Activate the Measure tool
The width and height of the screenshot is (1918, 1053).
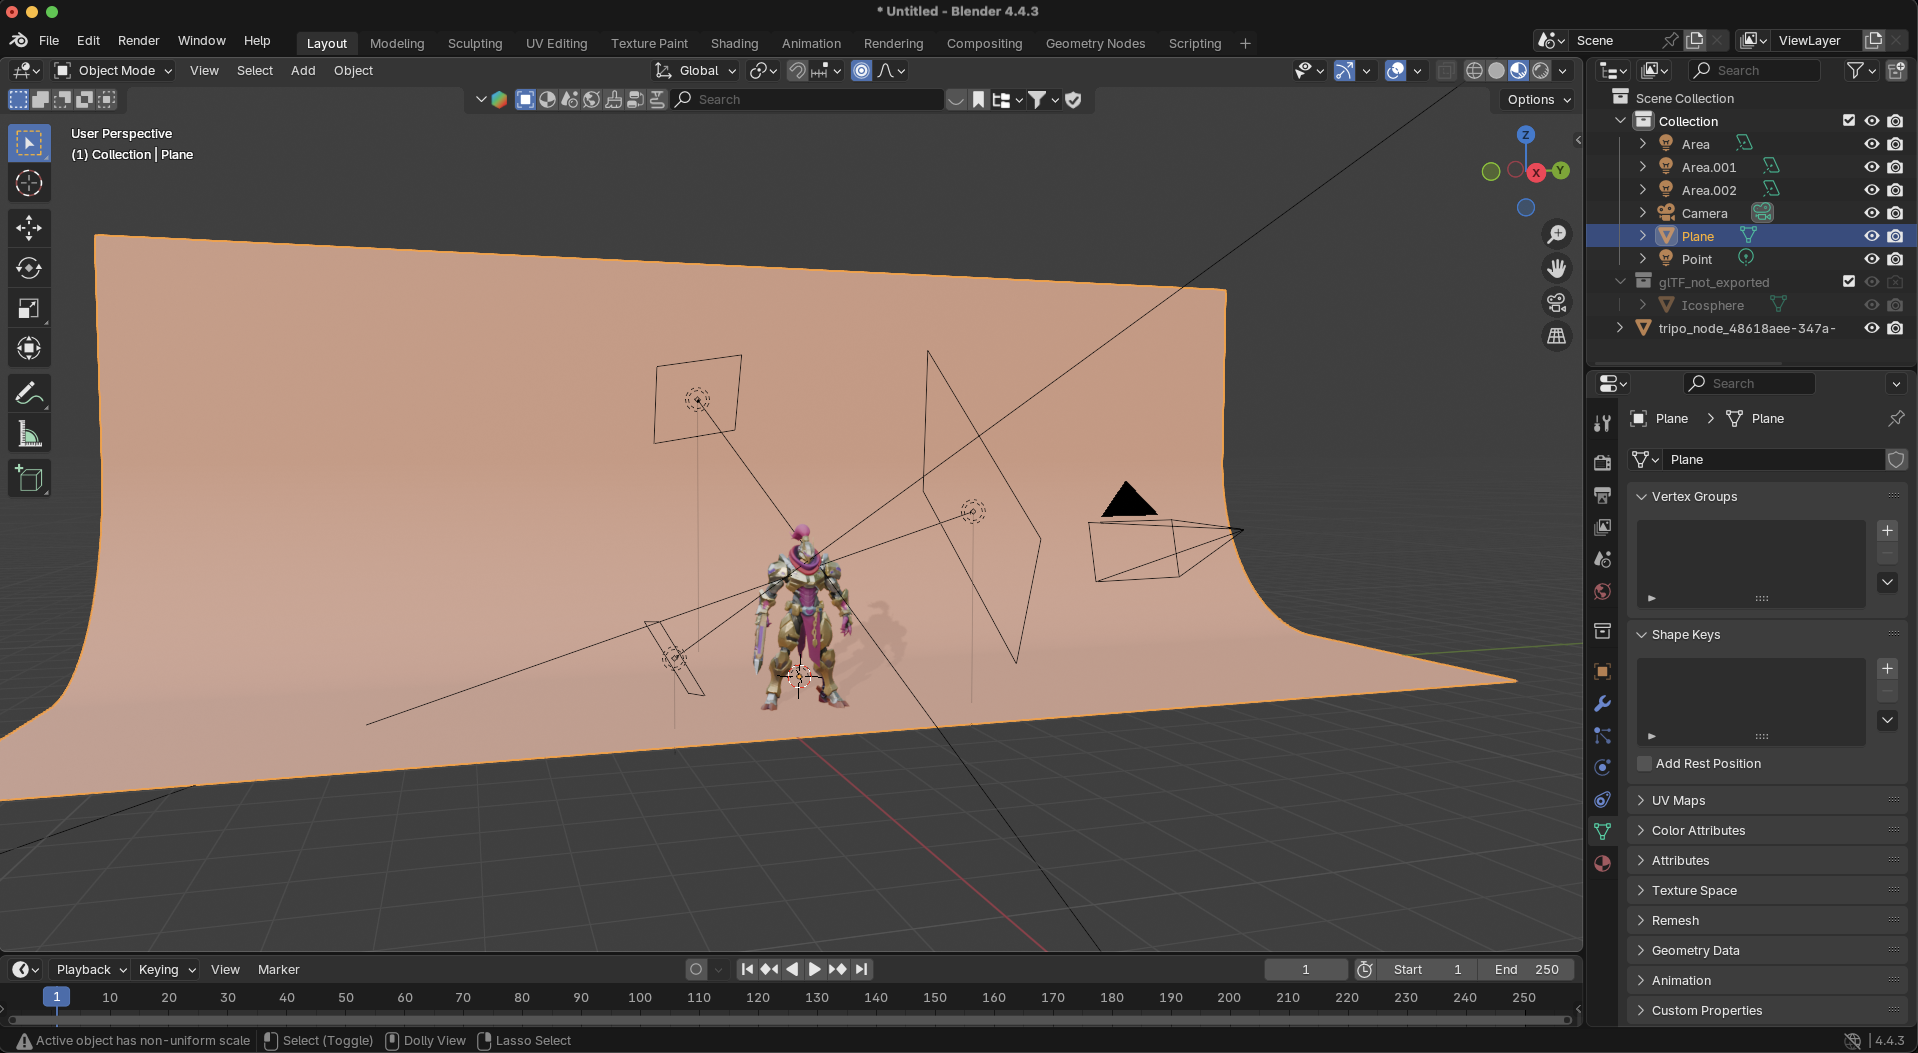tap(29, 432)
